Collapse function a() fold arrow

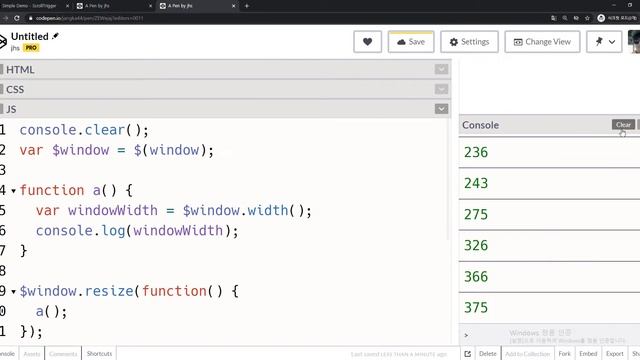tap(13, 191)
